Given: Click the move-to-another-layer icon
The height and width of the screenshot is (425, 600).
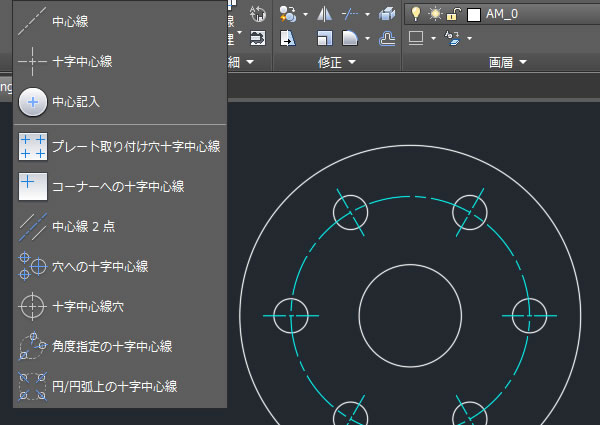Looking at the screenshot, I should click(452, 38).
